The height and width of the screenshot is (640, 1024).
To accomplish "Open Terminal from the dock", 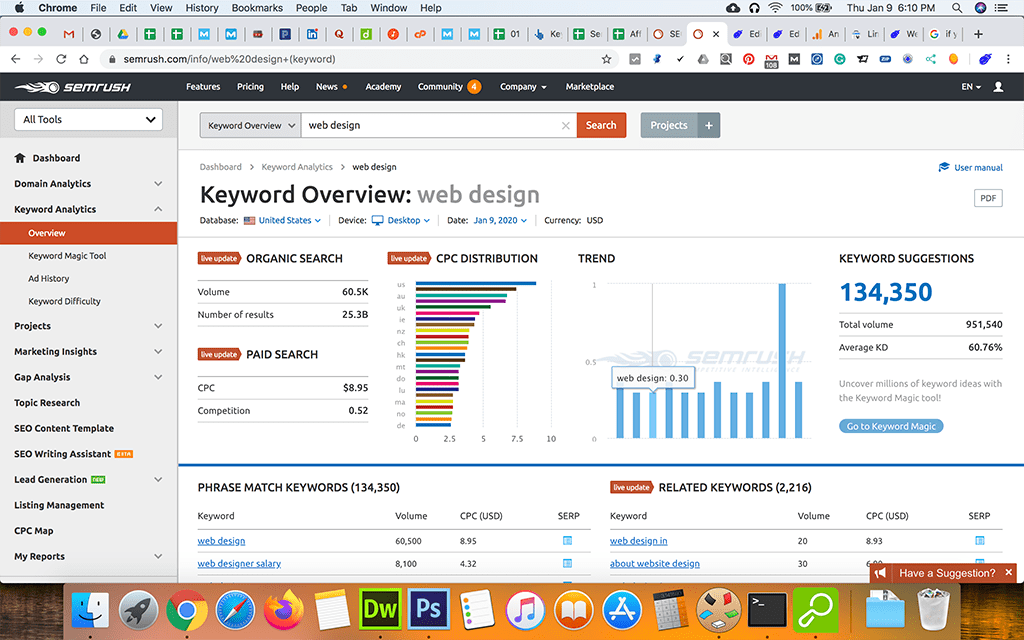I will click(767, 610).
